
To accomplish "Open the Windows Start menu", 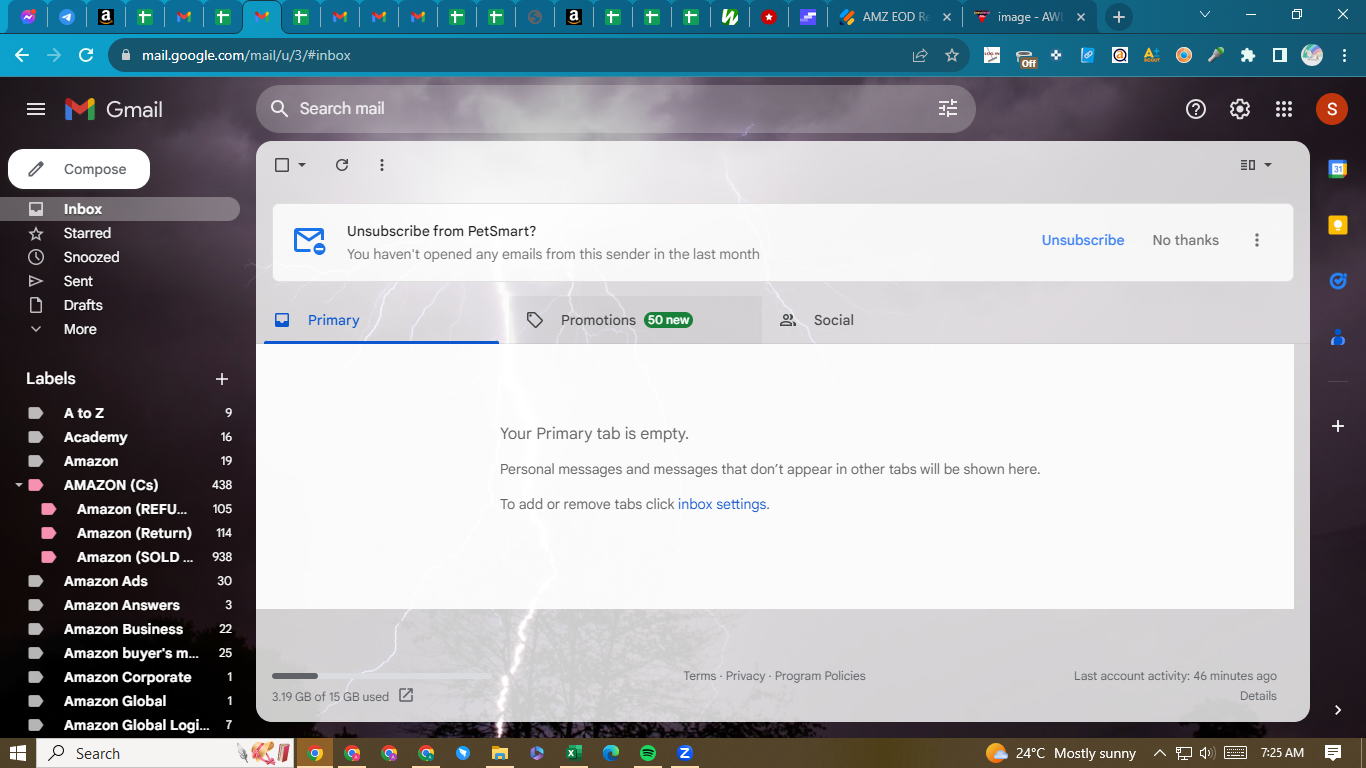I will (x=18, y=753).
